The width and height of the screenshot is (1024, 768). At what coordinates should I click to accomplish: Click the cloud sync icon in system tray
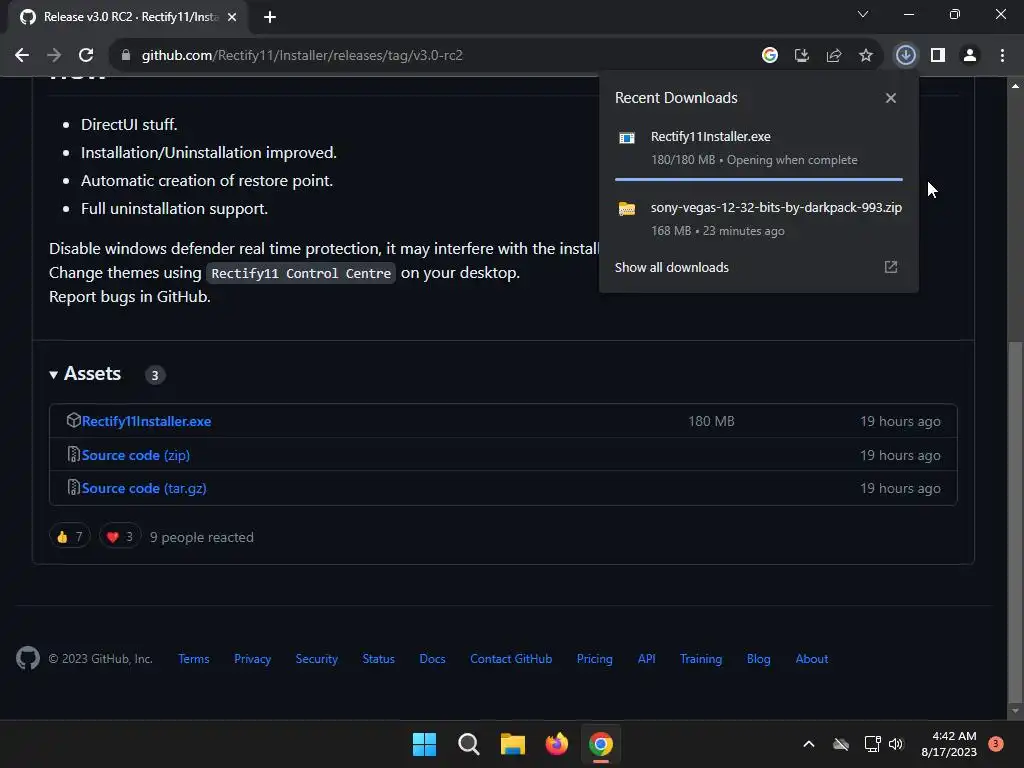840,744
